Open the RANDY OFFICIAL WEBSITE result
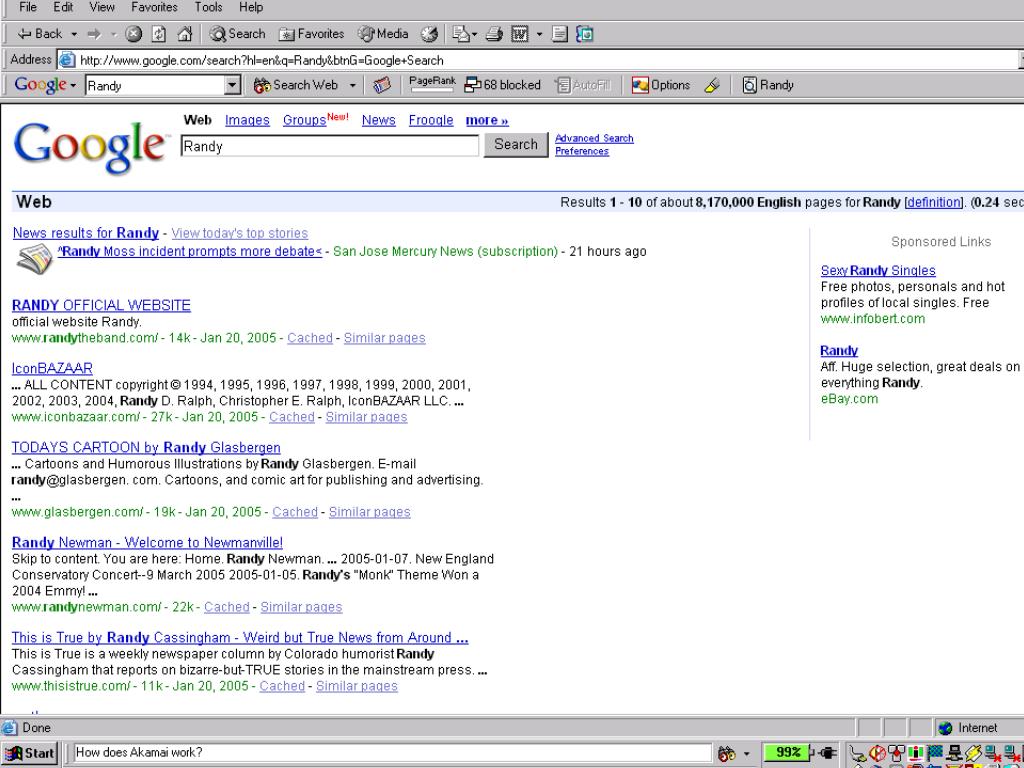 click(101, 306)
